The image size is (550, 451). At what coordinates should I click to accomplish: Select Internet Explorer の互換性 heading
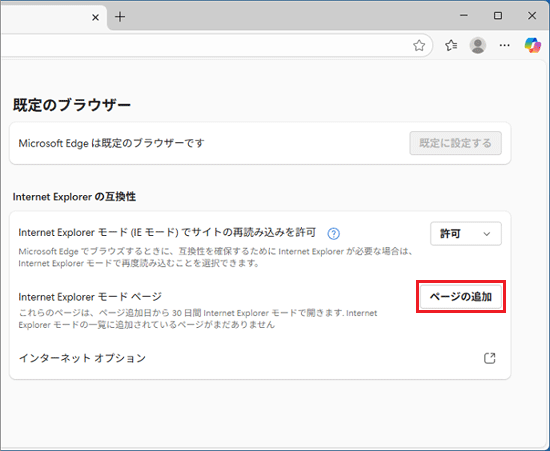pyautogui.click(x=74, y=197)
